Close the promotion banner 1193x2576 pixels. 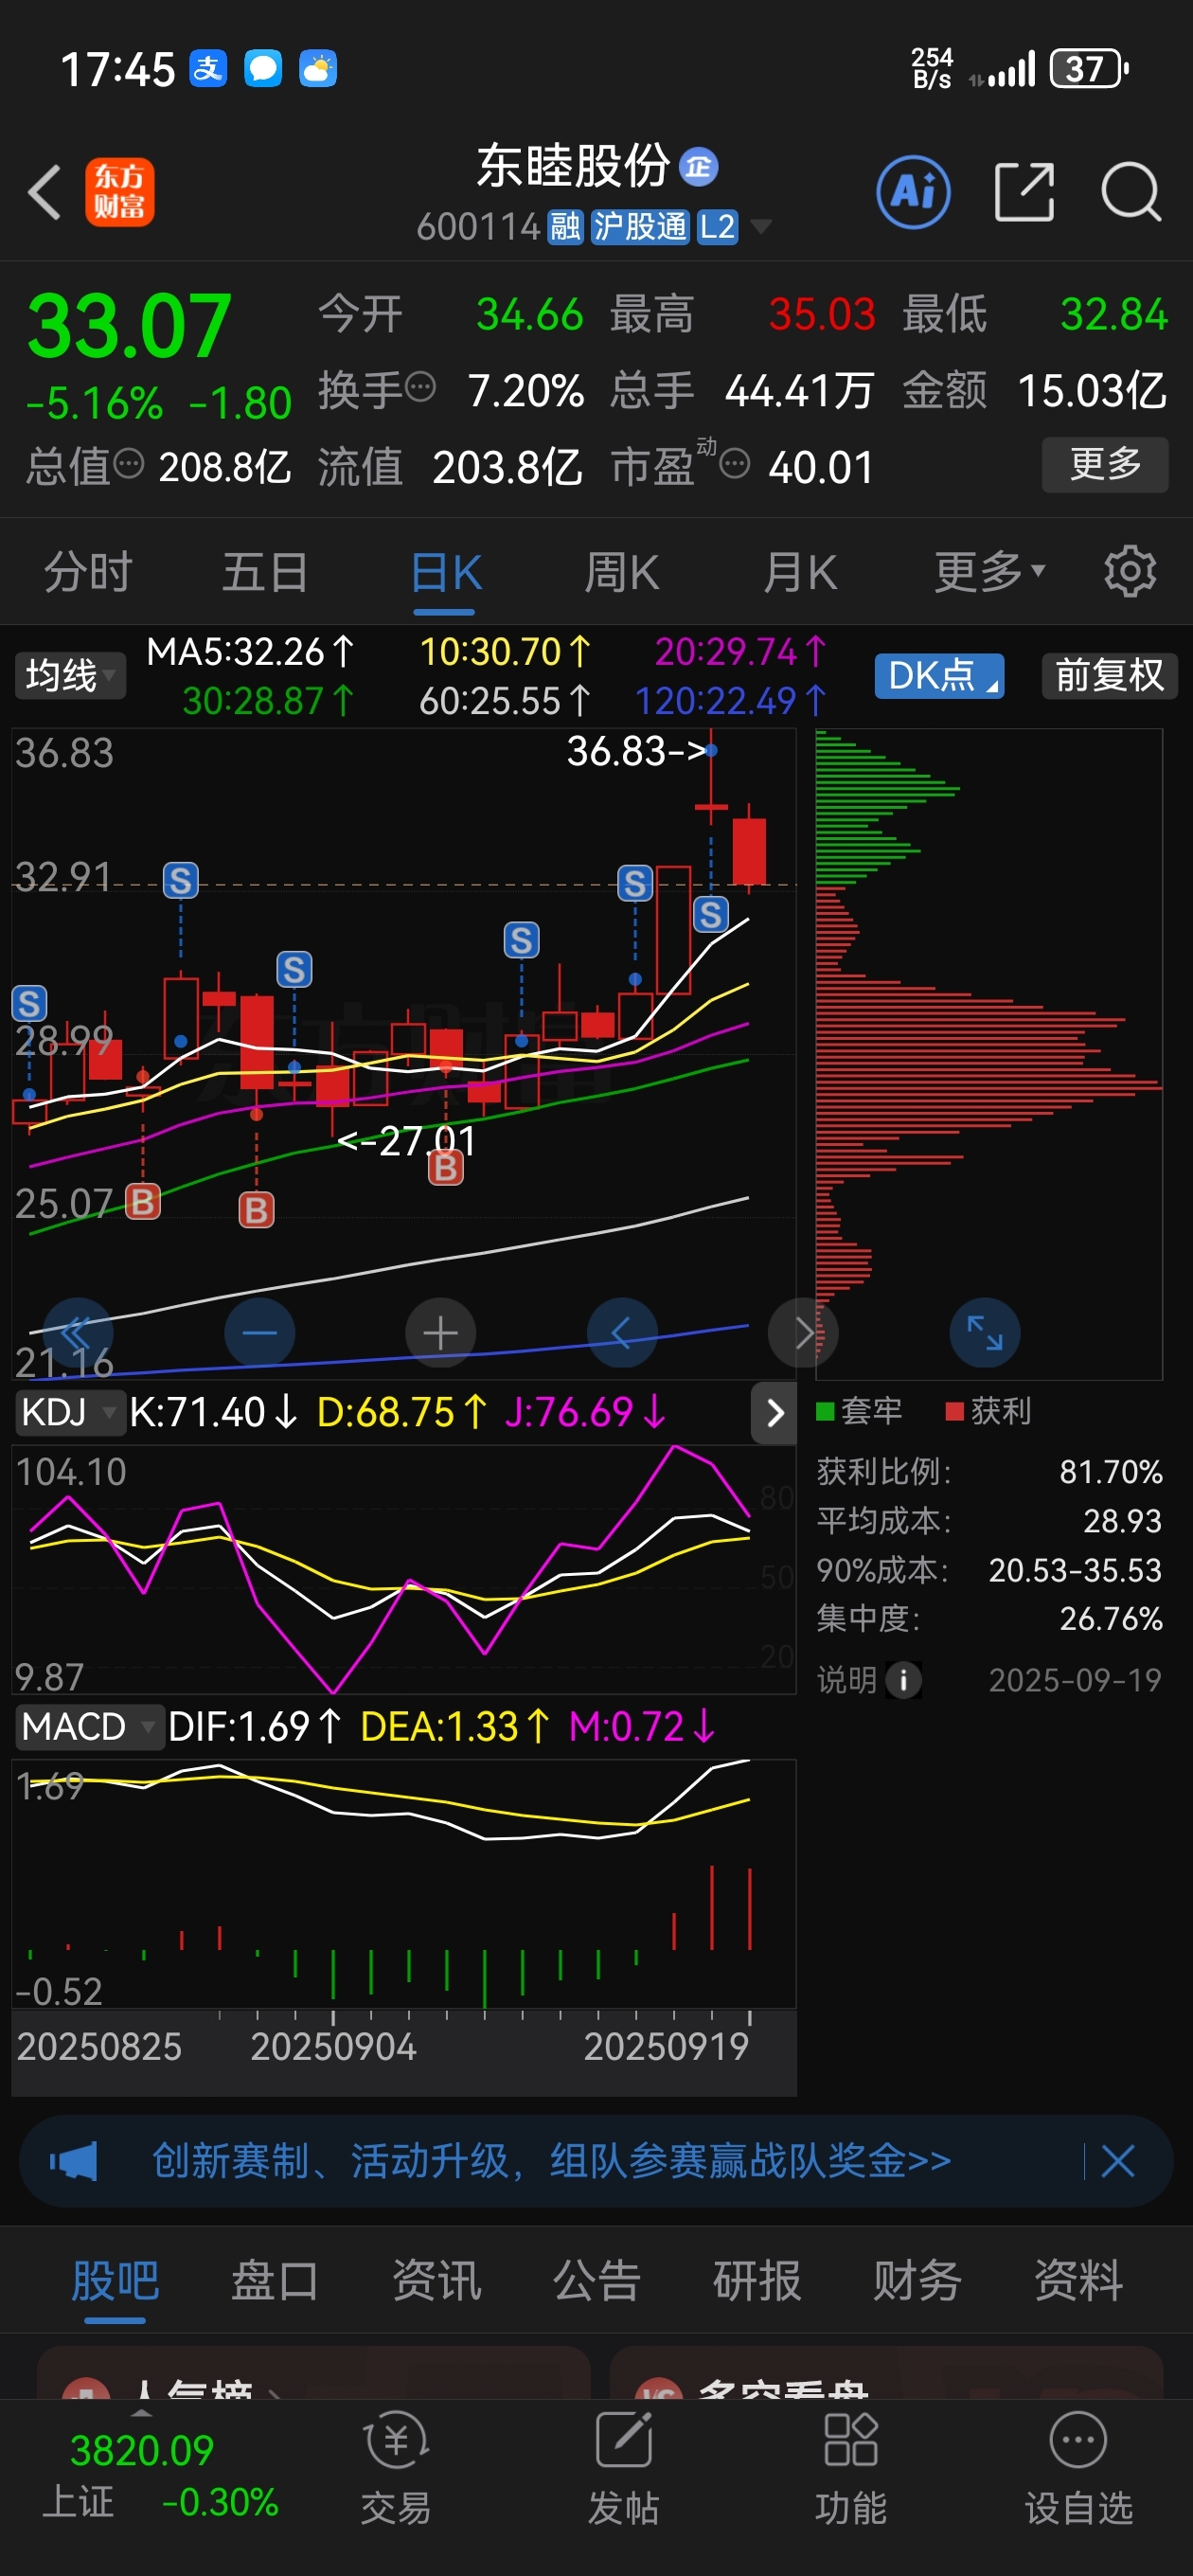click(x=1117, y=2161)
